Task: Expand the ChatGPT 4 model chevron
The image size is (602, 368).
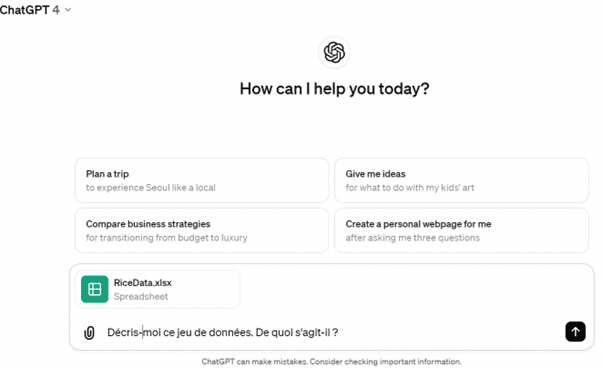Action: 68,10
